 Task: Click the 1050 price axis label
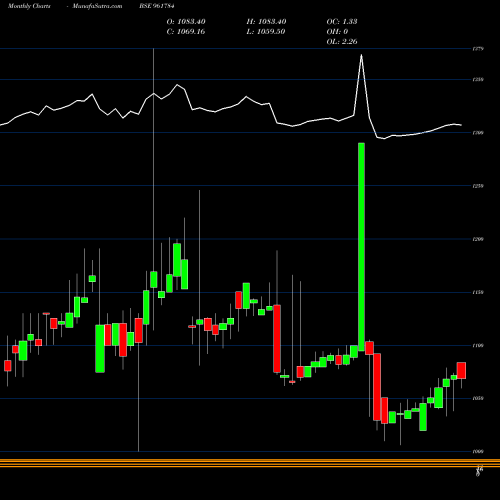point(478,399)
